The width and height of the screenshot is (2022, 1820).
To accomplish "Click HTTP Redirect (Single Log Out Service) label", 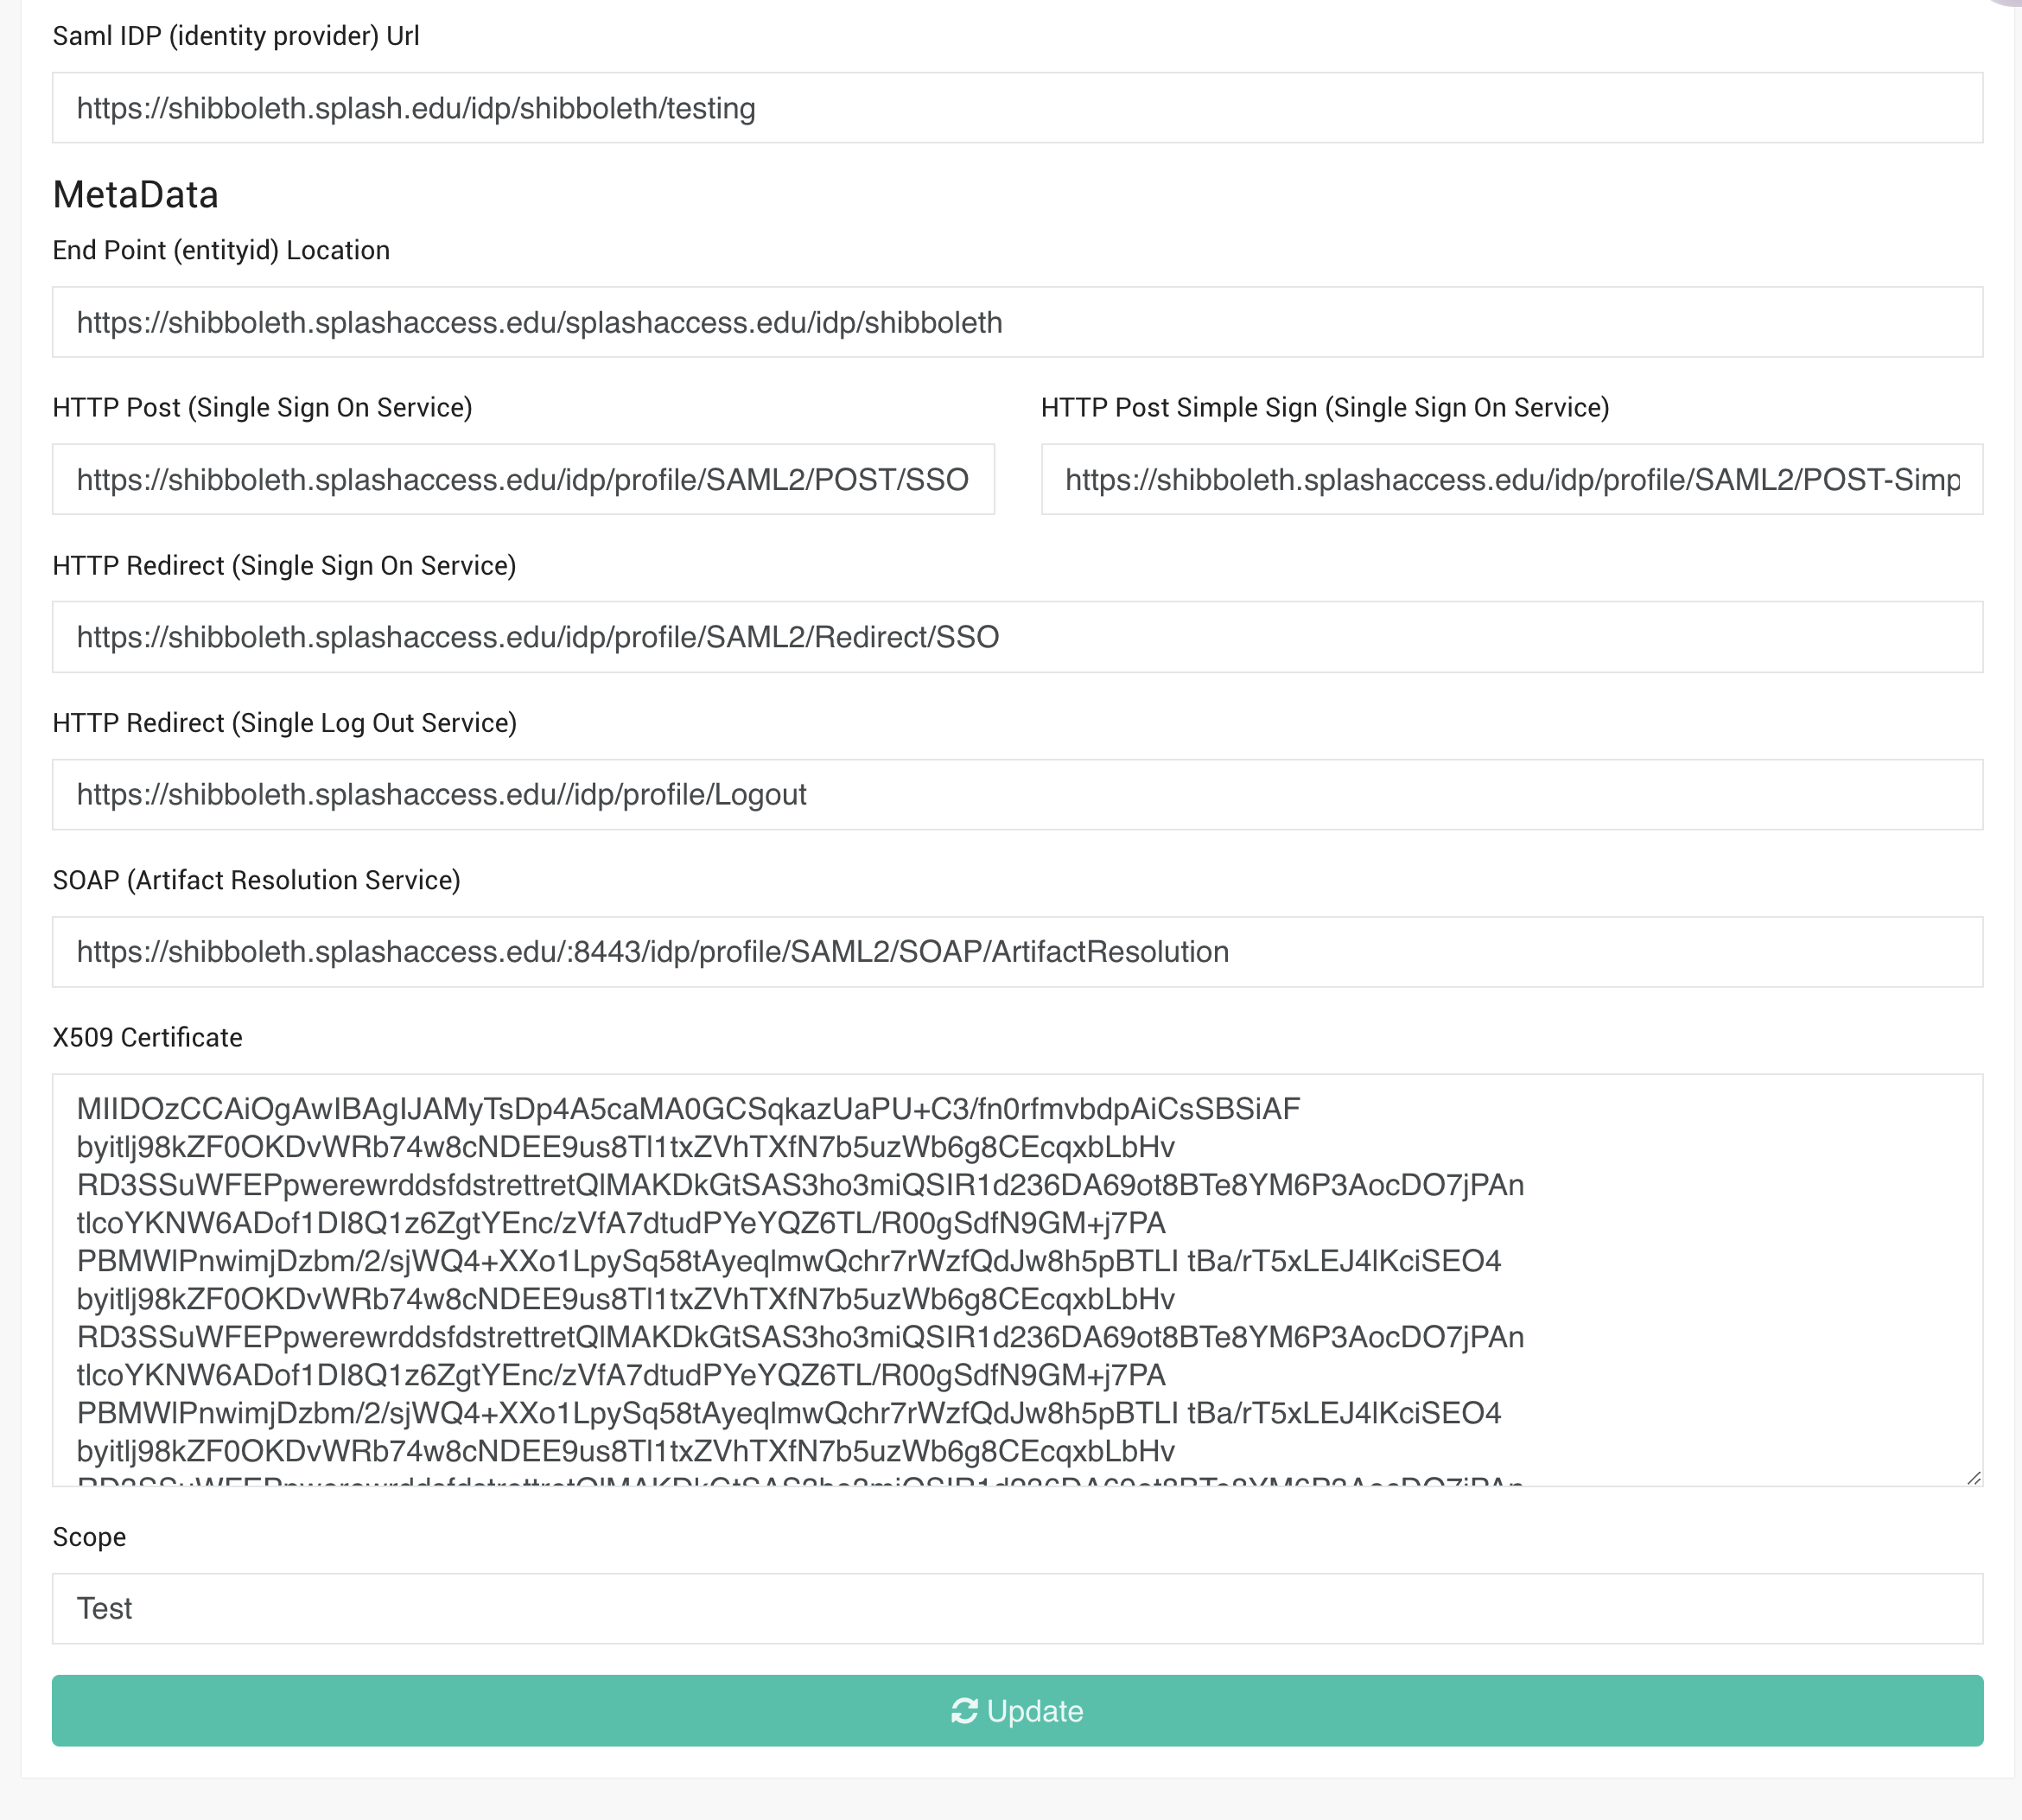I will point(284,723).
